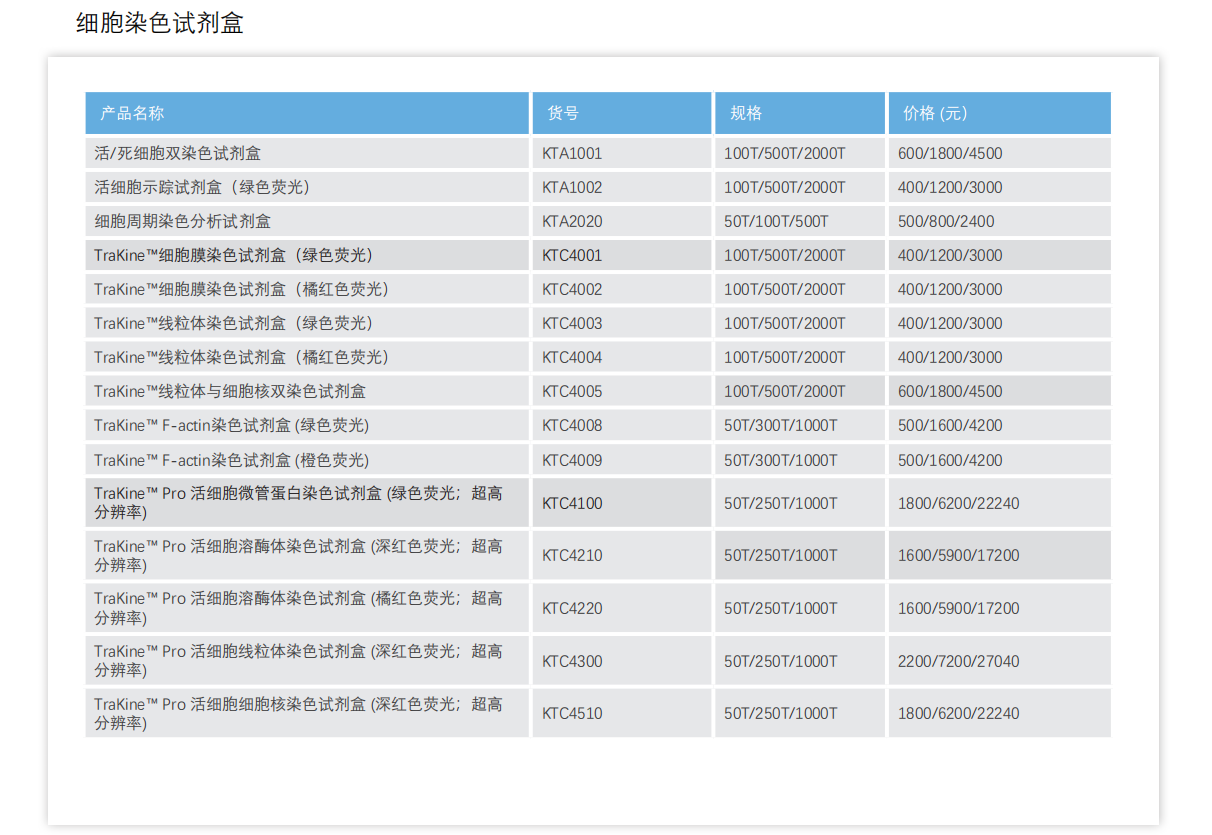Click catalog number KTC4009

[x=572, y=461]
